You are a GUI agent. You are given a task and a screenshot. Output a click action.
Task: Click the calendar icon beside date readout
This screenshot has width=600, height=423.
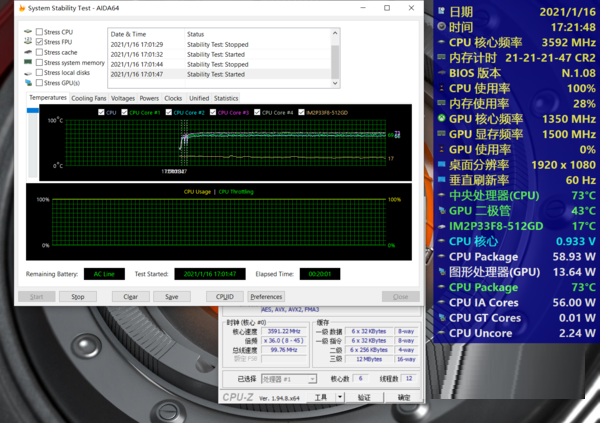pyautogui.click(x=440, y=10)
